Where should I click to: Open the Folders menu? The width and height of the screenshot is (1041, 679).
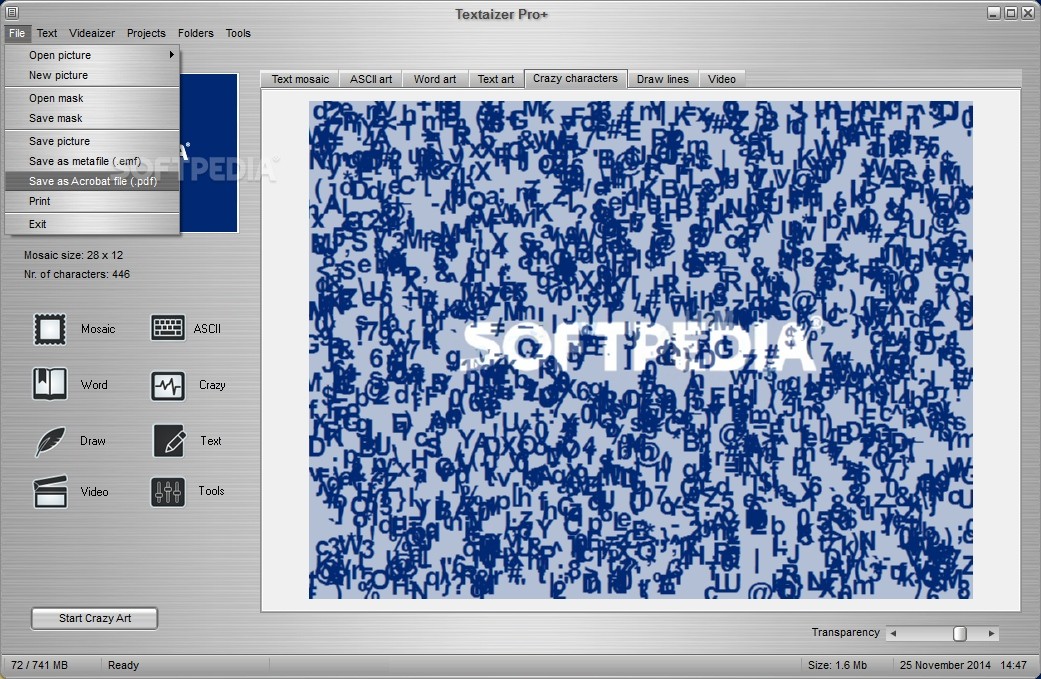(195, 33)
